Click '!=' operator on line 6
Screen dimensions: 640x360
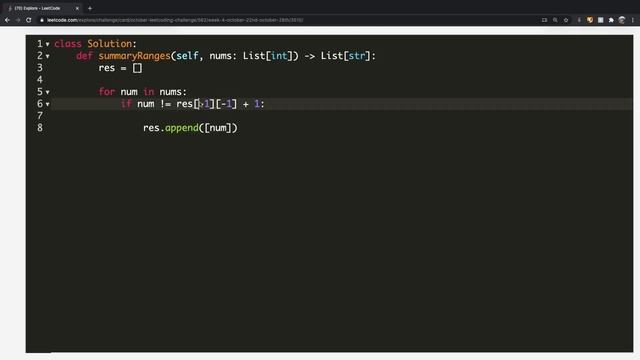click(x=165, y=104)
